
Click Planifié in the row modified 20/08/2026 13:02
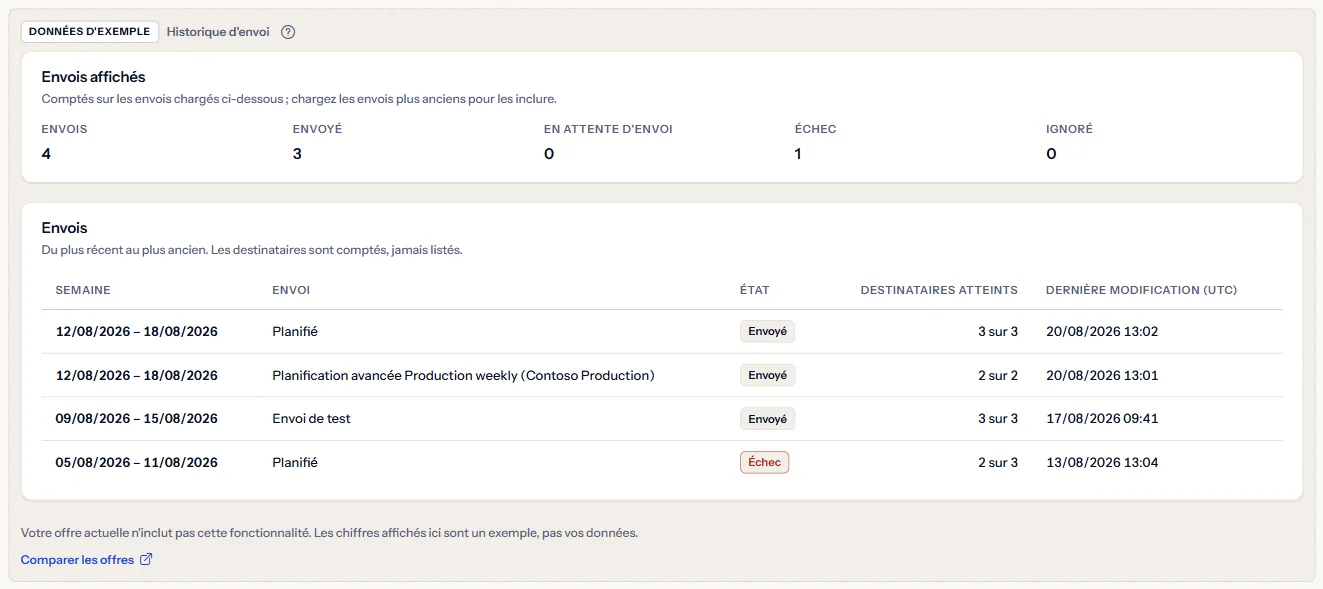coord(295,332)
